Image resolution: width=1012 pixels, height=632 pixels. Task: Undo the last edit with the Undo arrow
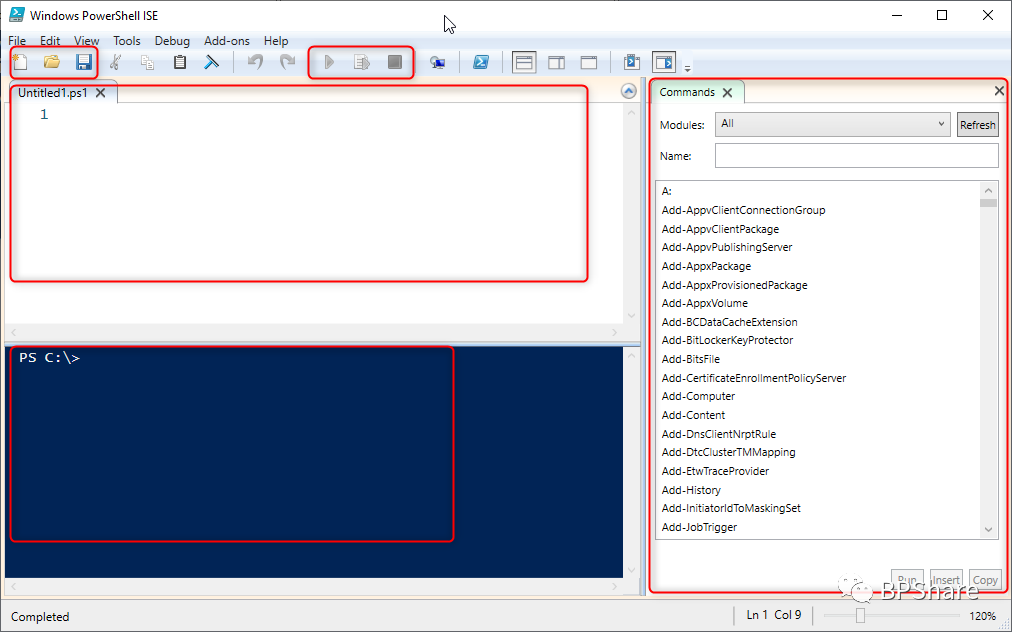coord(256,62)
